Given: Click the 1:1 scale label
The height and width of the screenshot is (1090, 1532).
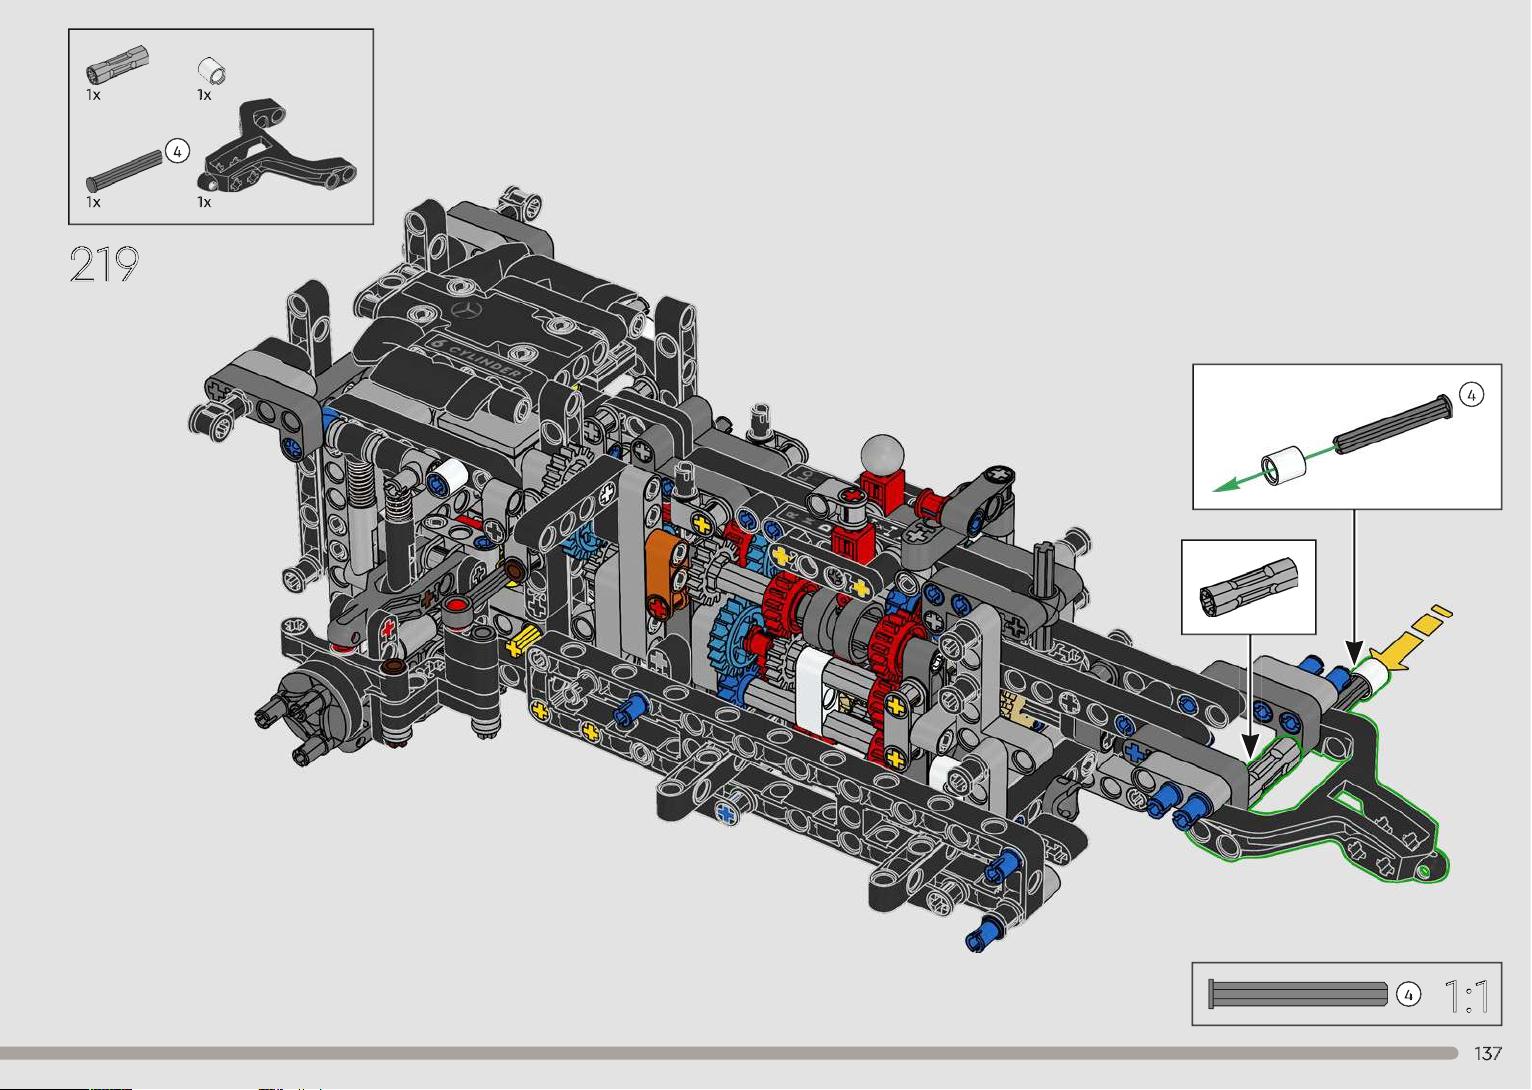Looking at the screenshot, I should 1466,996.
